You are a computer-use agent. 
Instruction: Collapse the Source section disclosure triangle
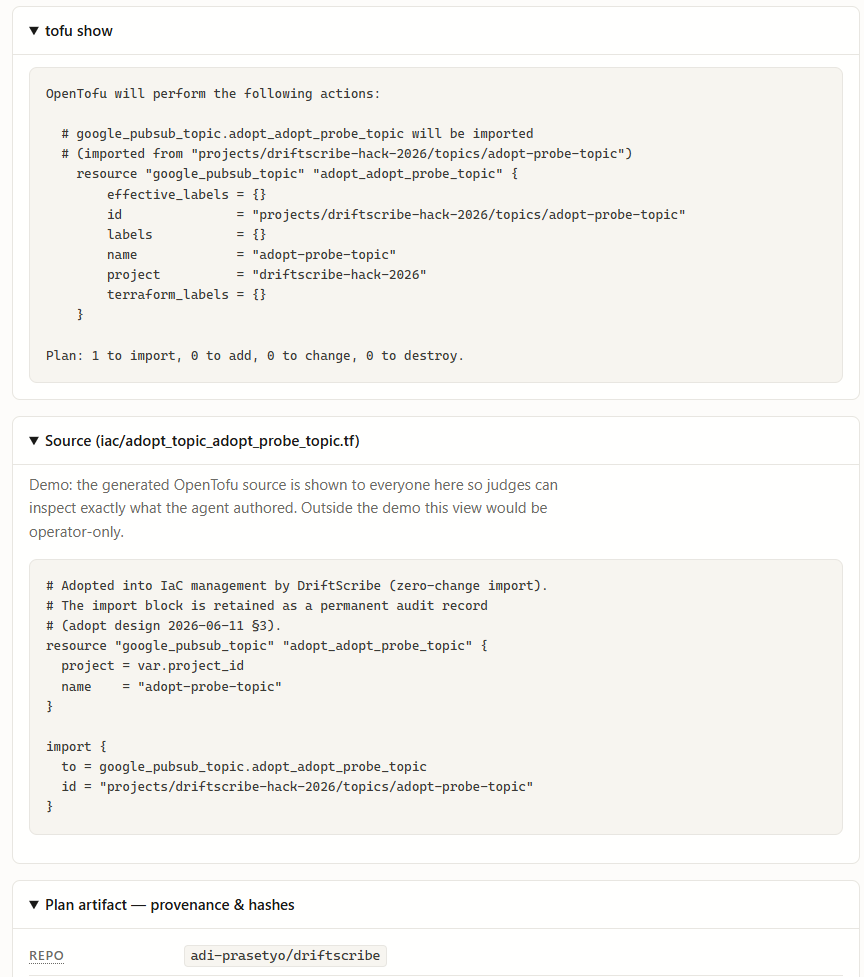click(x=34, y=441)
